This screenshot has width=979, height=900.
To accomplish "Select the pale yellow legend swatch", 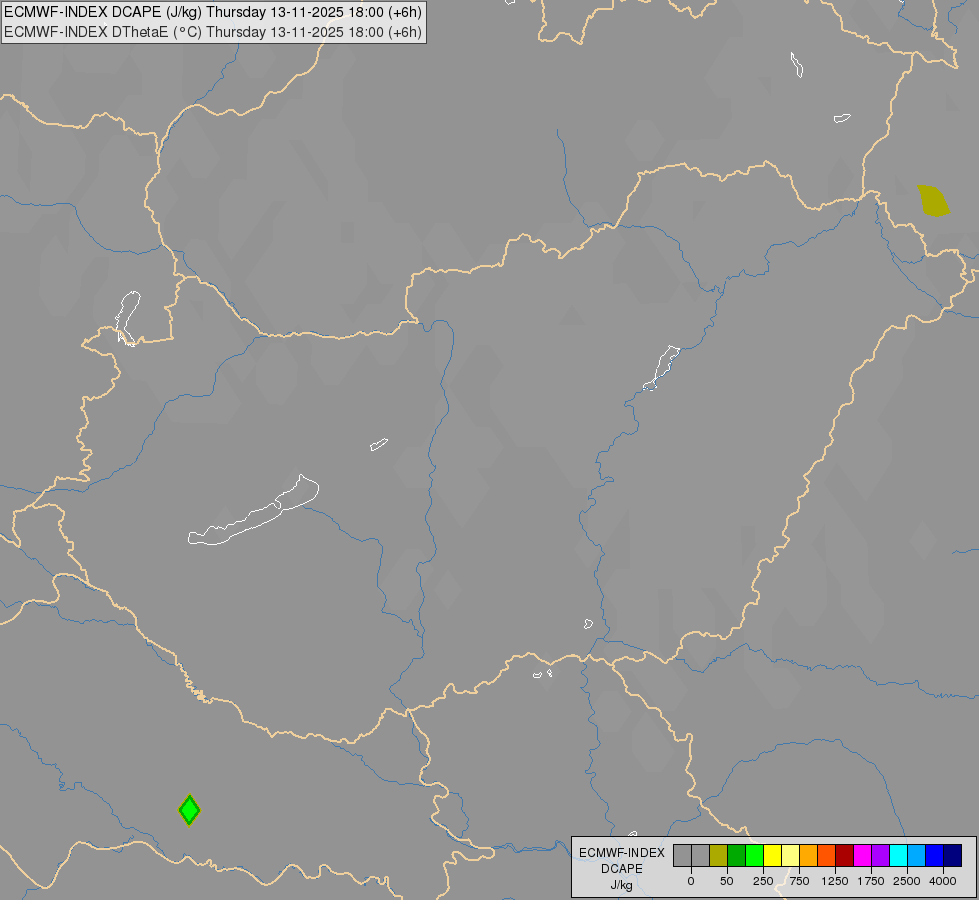I will (790, 856).
